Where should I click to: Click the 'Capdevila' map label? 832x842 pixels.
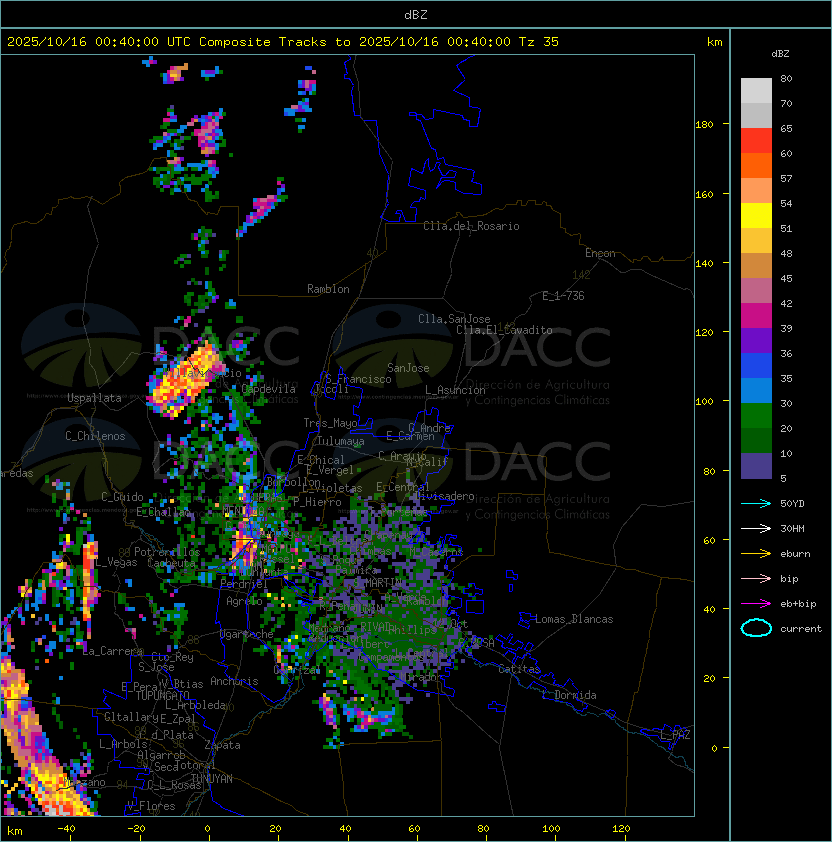269,389
